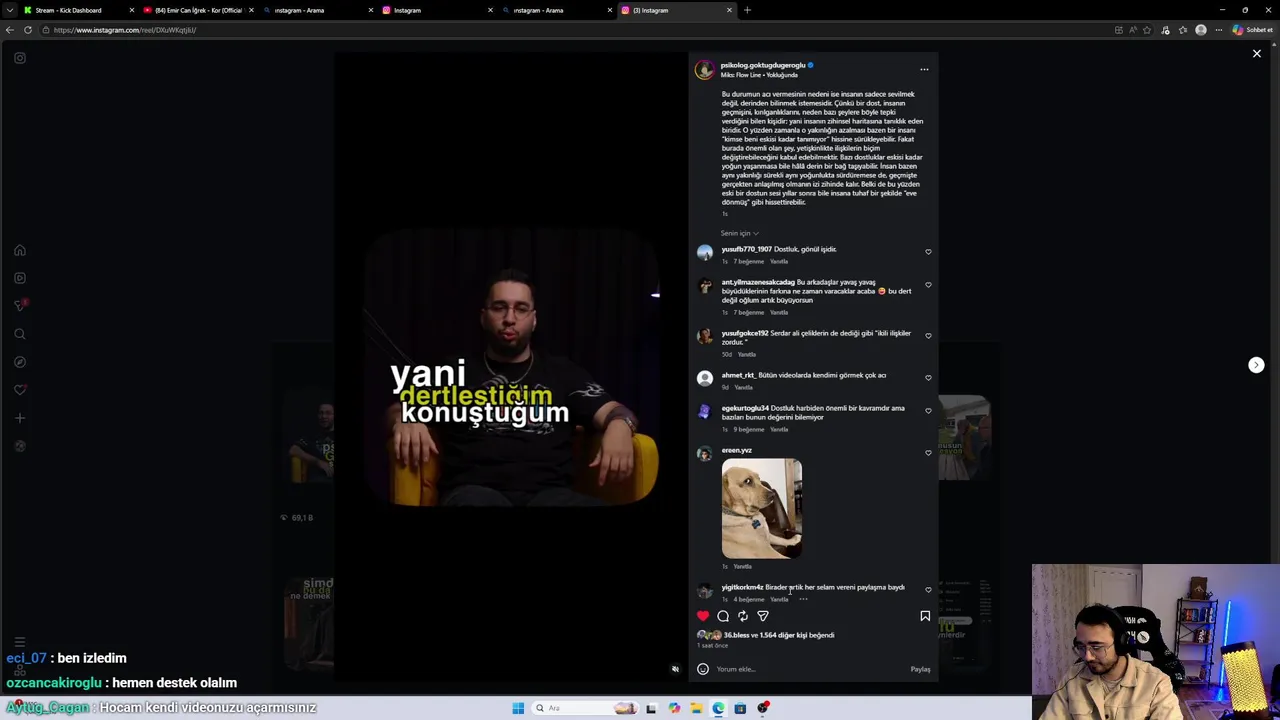
Task: Open Search from the Instagram sidebar
Action: click(20, 334)
